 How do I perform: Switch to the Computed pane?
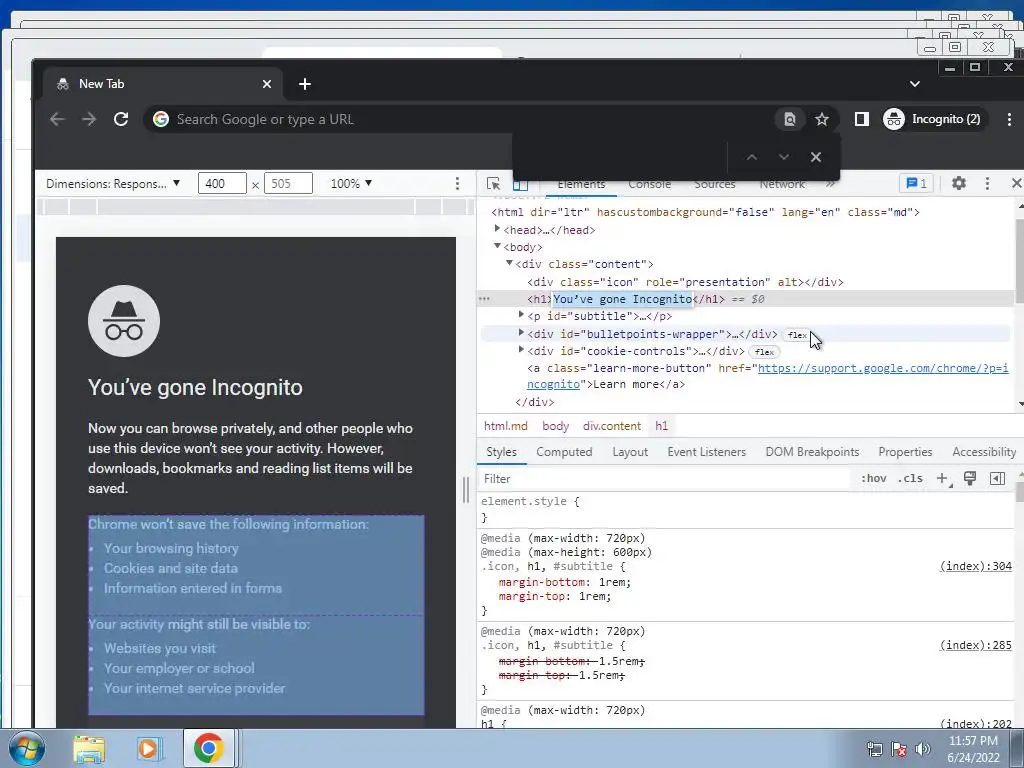(564, 452)
